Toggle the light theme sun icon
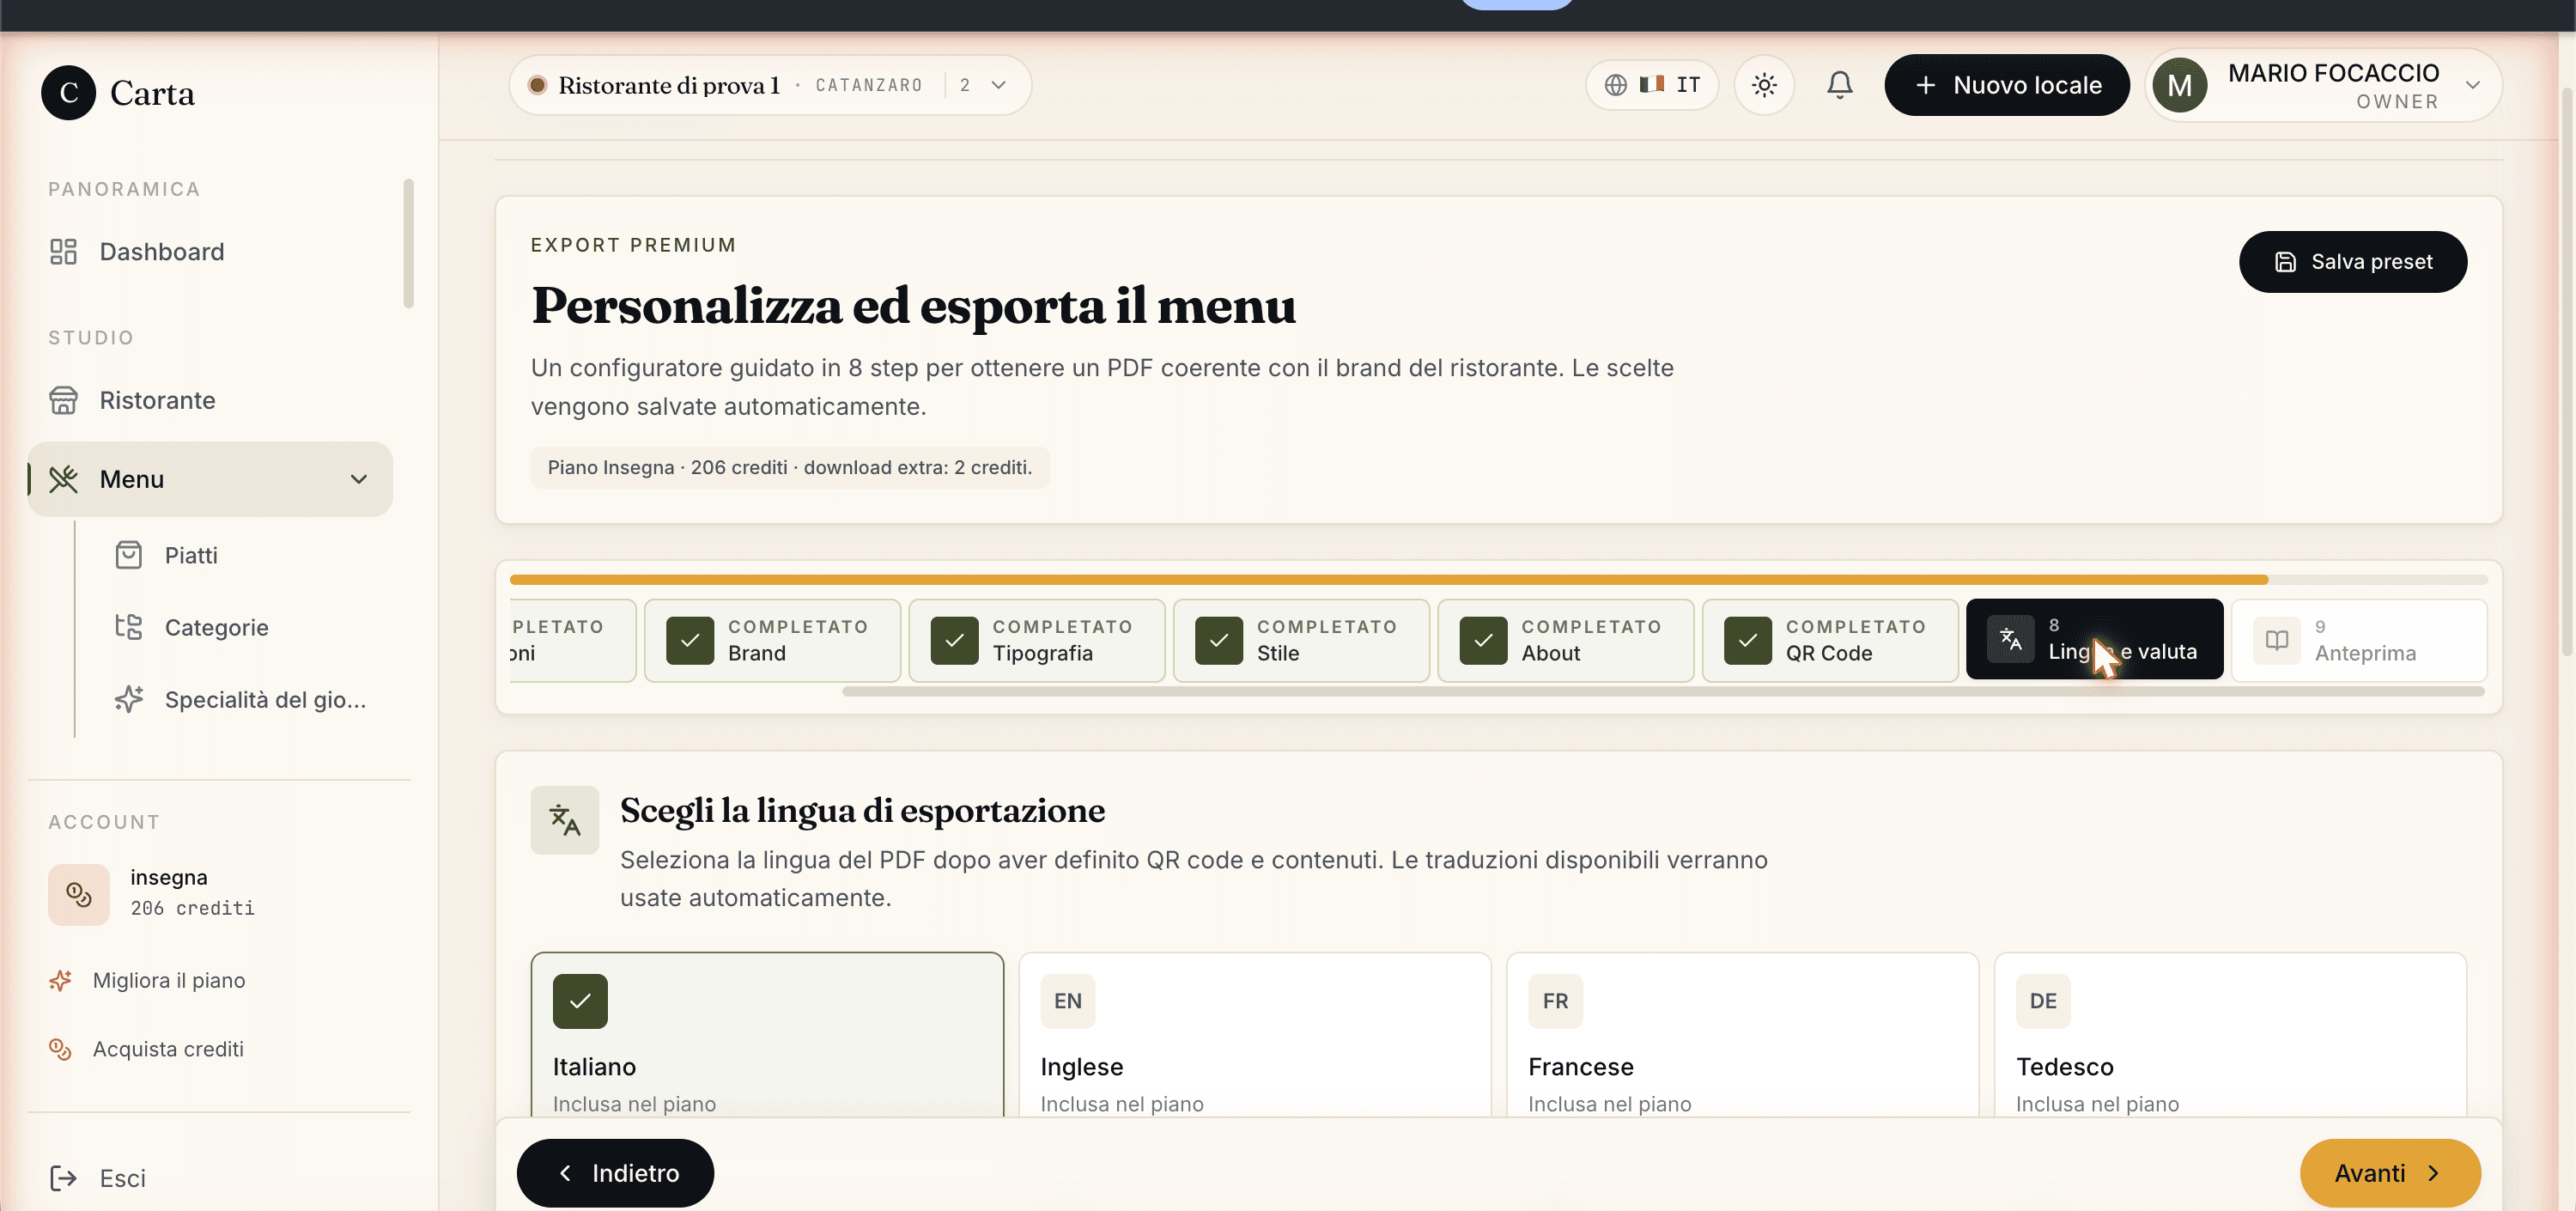2576x1211 pixels. point(1764,85)
